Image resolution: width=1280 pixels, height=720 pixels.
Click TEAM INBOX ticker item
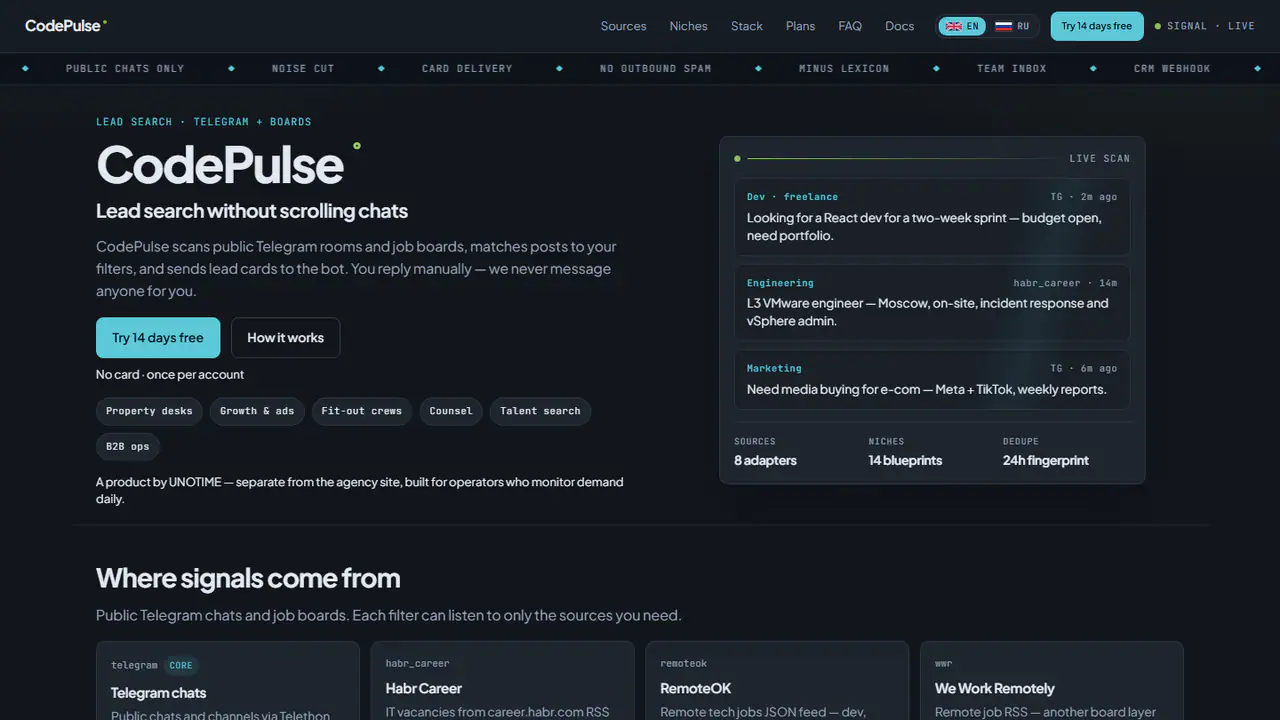point(1012,69)
